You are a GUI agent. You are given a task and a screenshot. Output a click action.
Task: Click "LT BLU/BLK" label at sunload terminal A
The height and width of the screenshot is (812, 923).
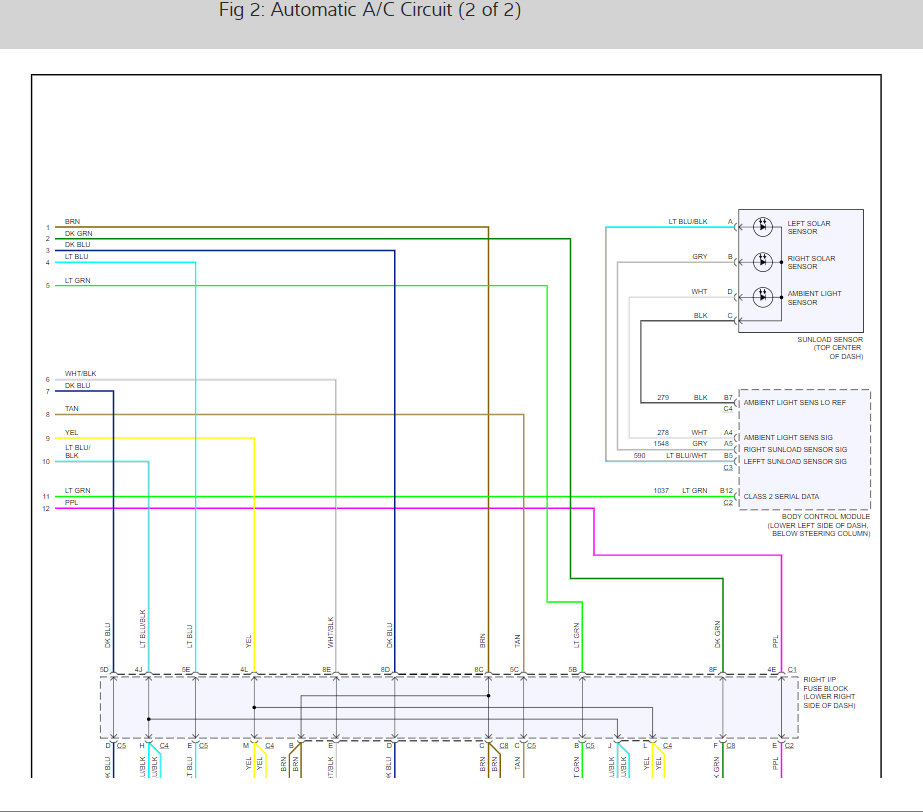point(688,221)
